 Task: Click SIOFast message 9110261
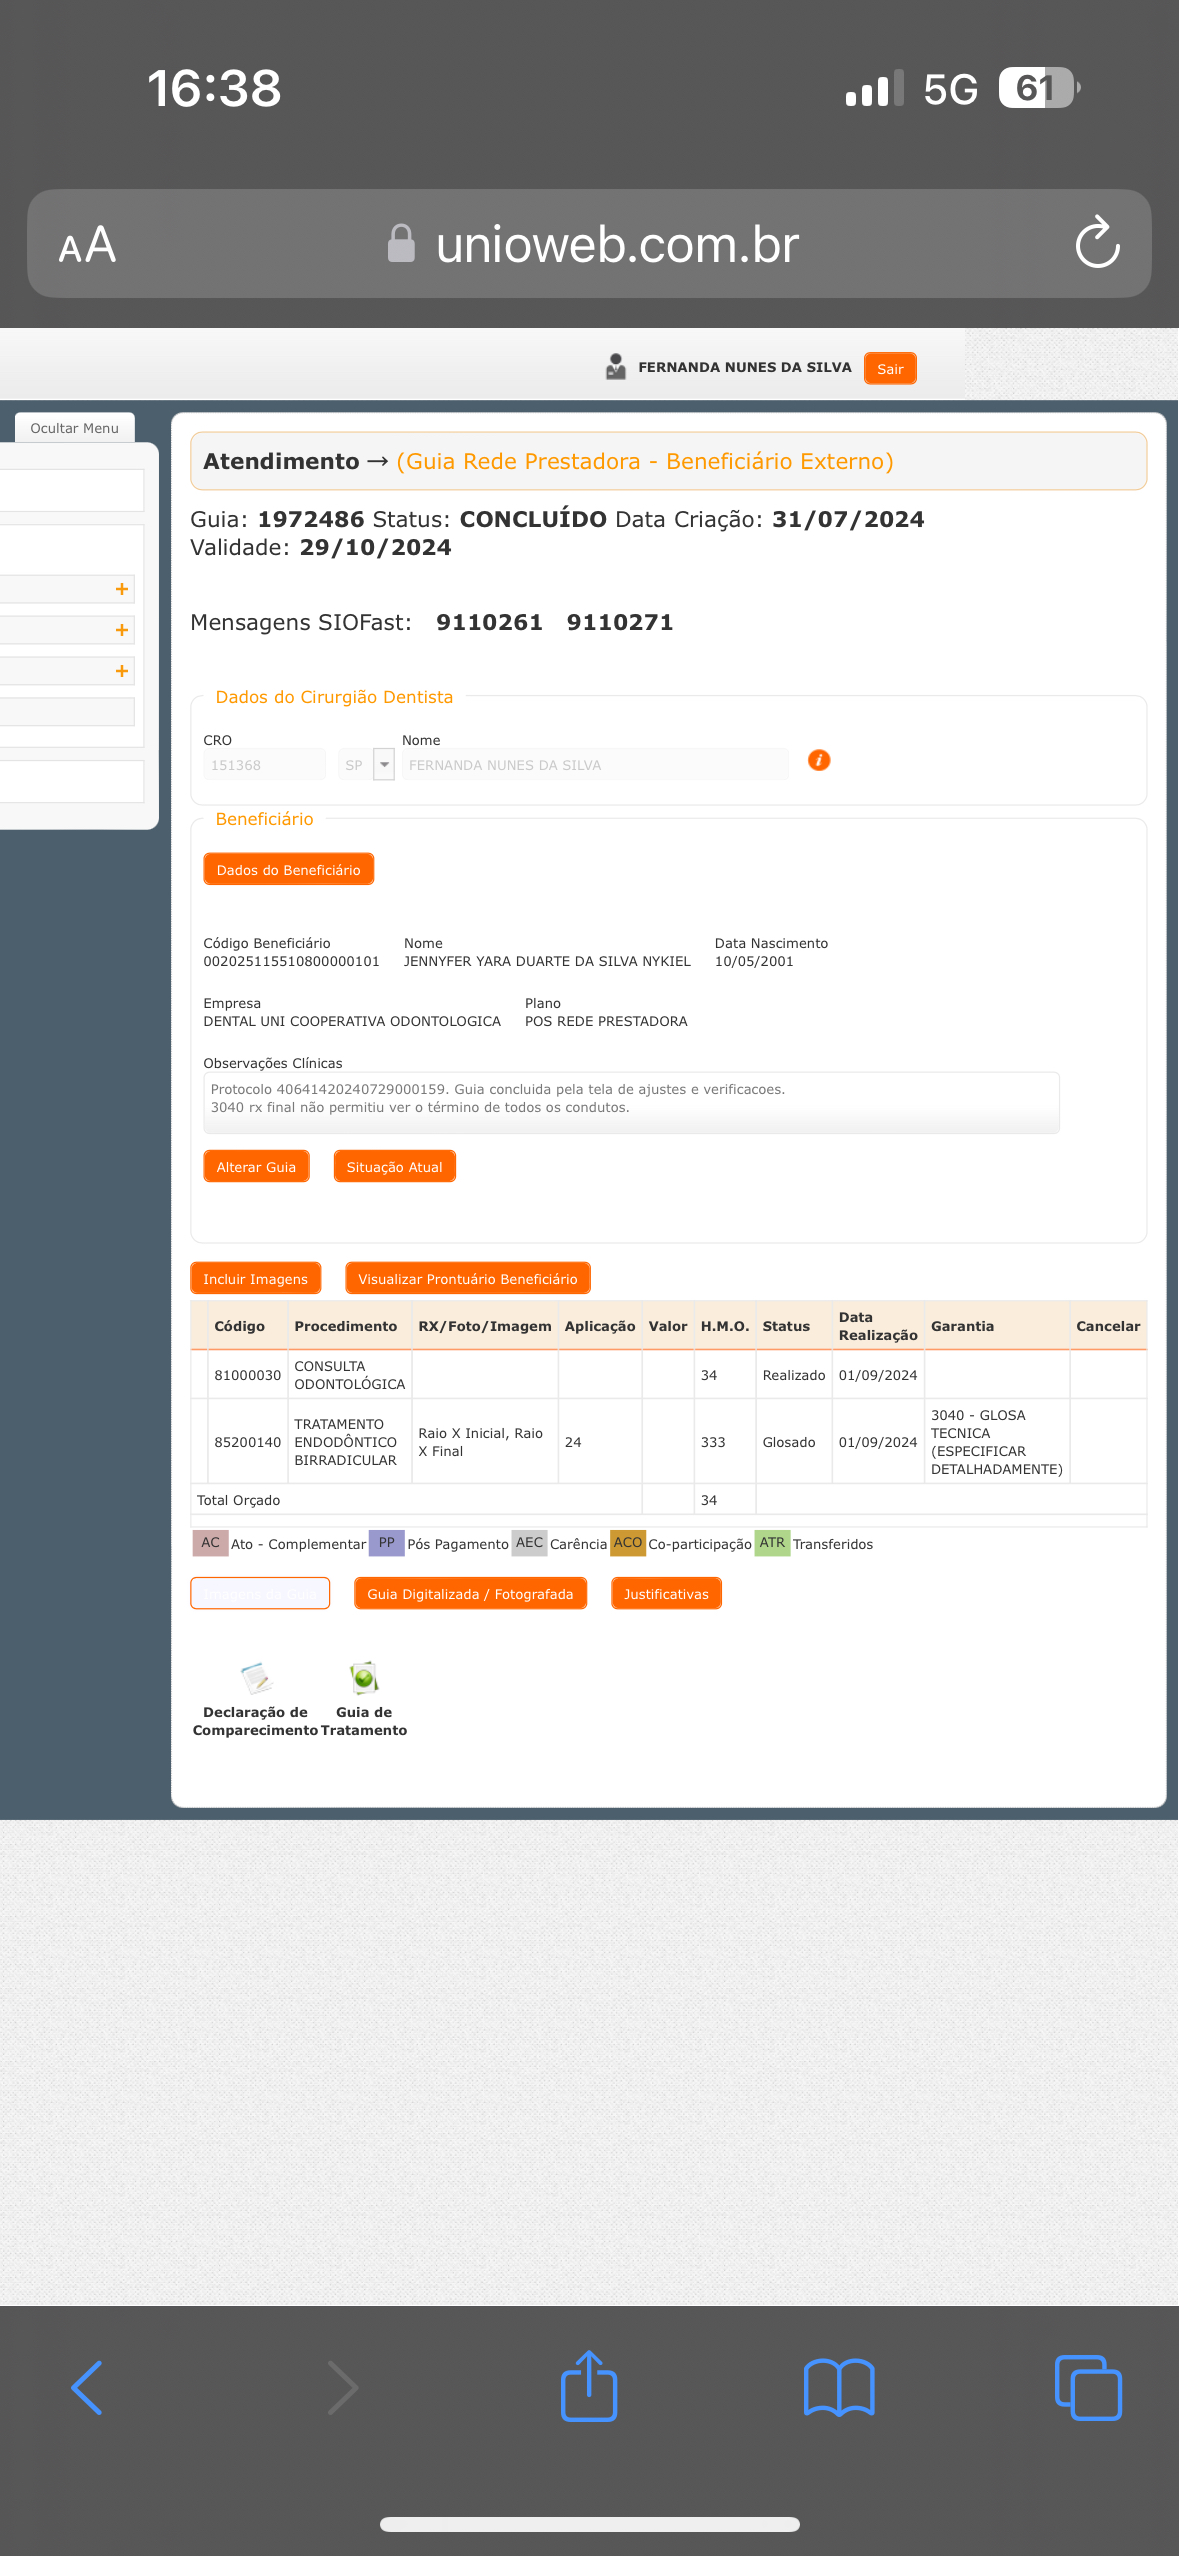click(x=489, y=622)
